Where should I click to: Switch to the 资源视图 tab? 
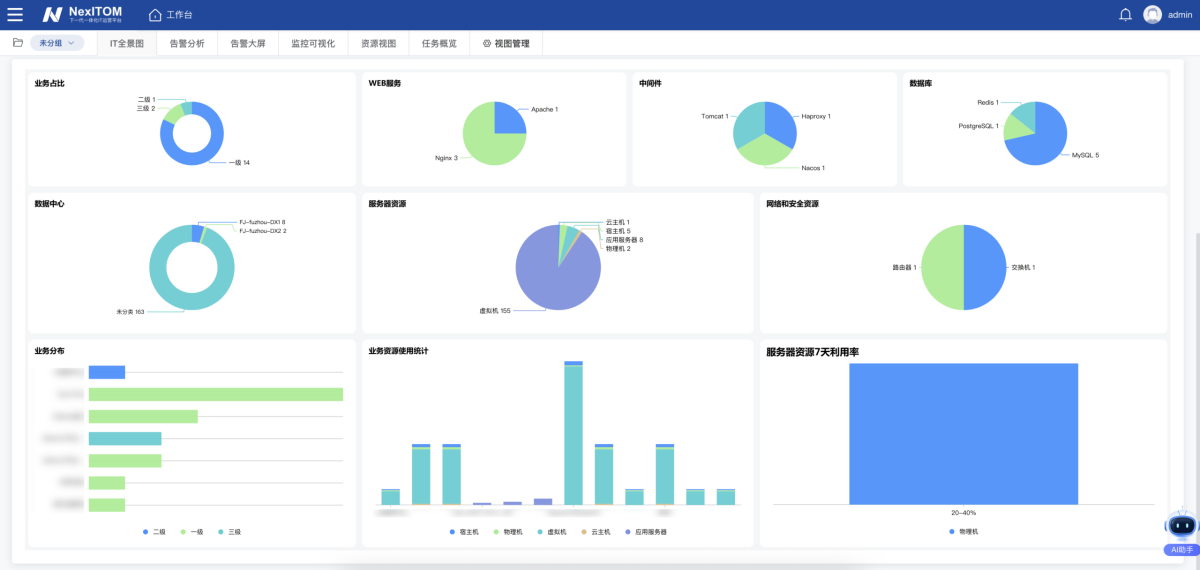(x=378, y=44)
